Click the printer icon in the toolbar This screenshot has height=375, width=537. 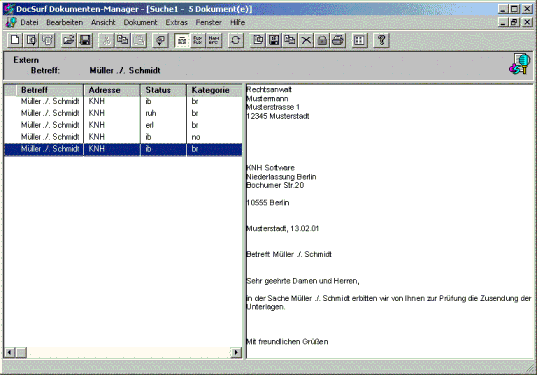[337, 40]
